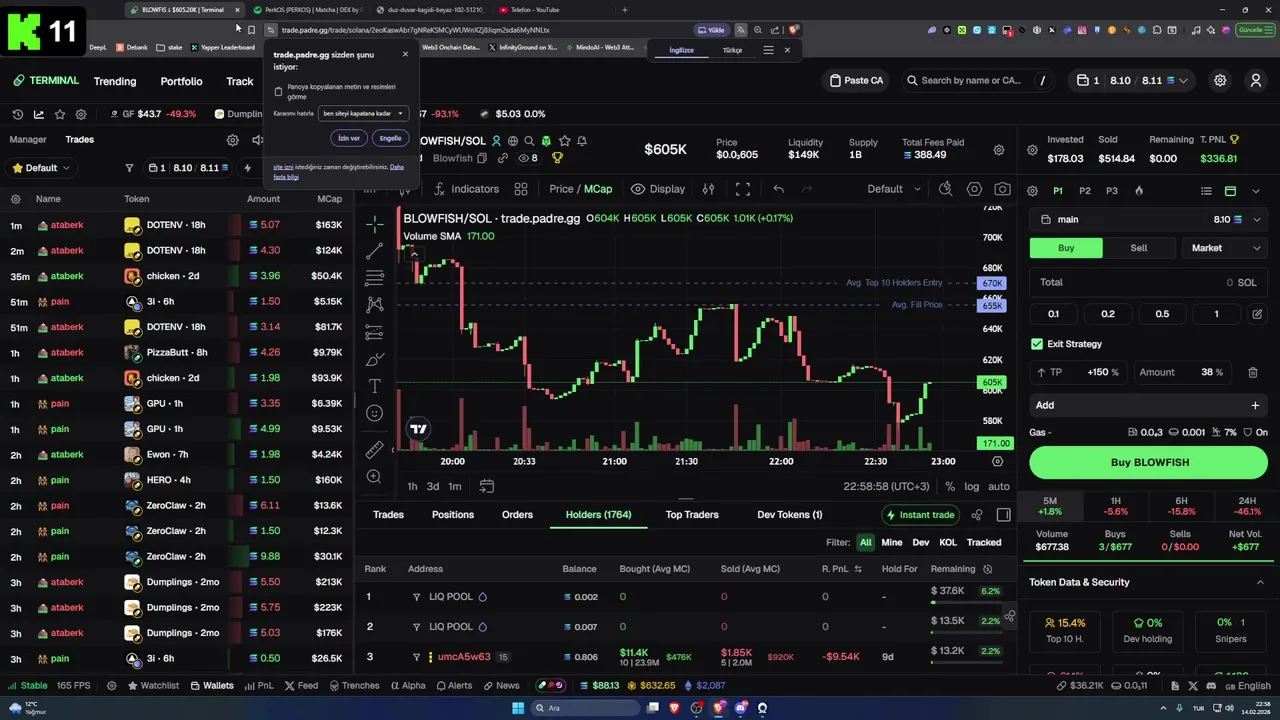
Task: Open account profile icon
Action: [1256, 80]
